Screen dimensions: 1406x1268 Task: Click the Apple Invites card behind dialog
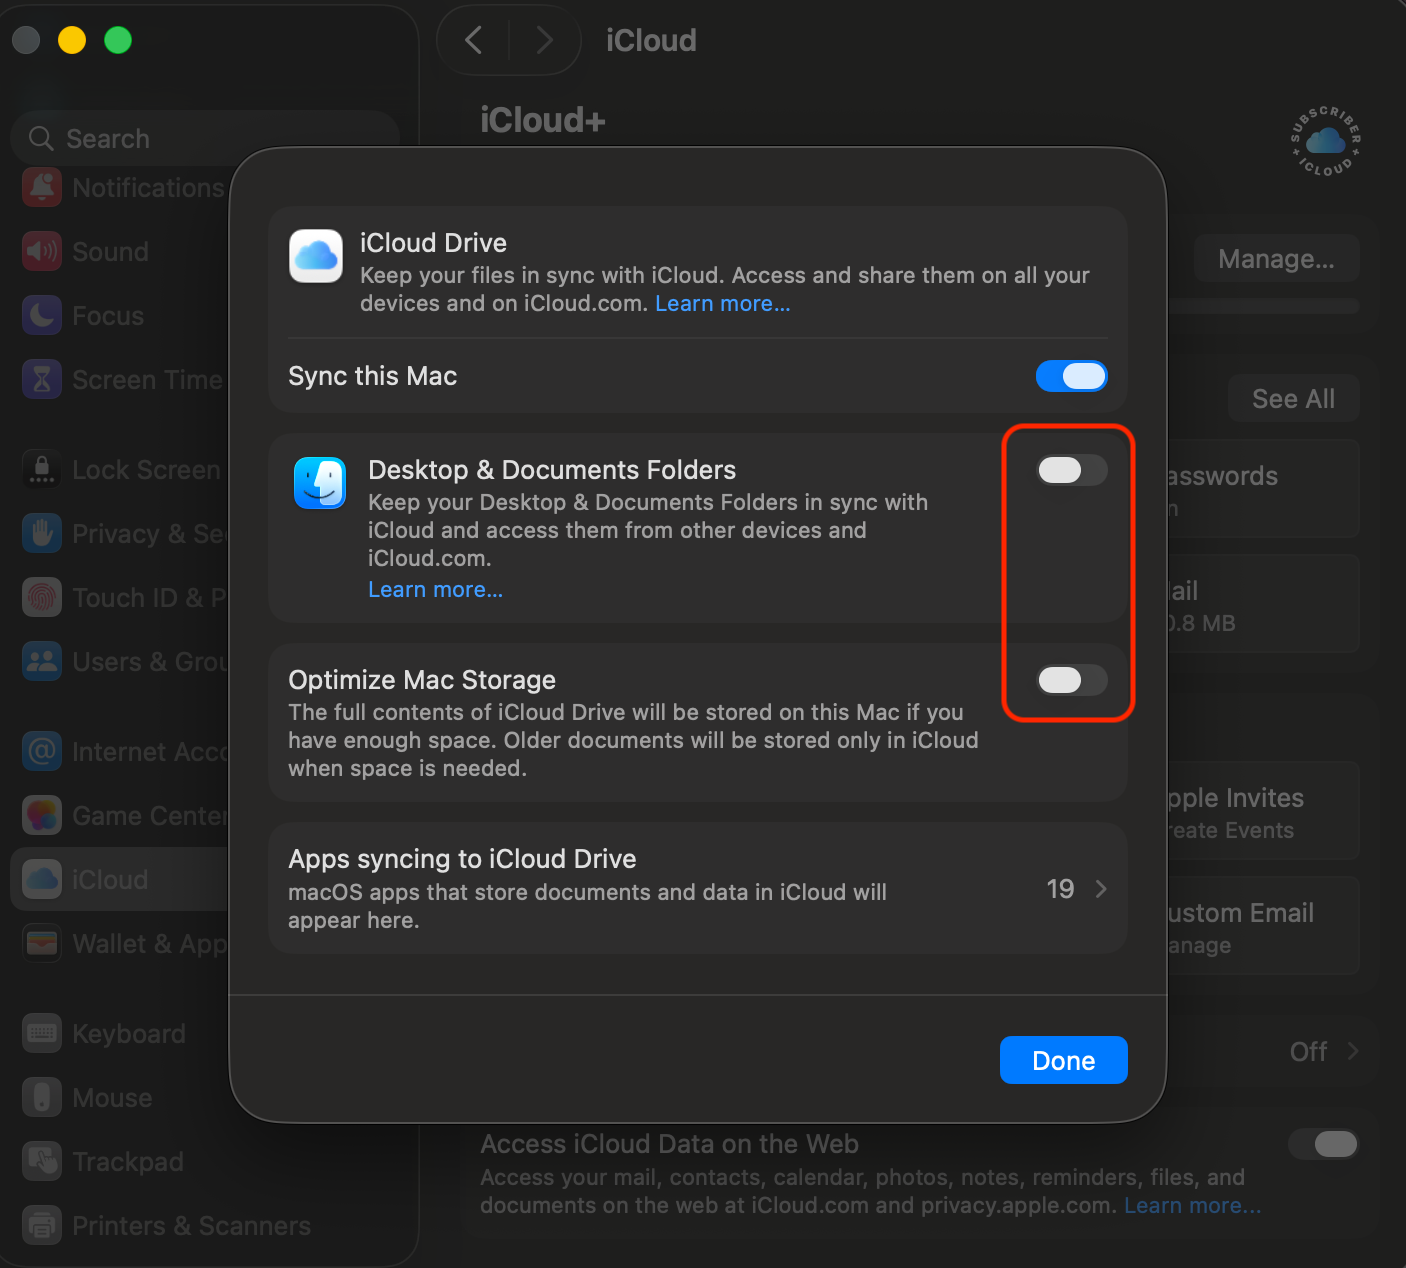click(x=1263, y=811)
